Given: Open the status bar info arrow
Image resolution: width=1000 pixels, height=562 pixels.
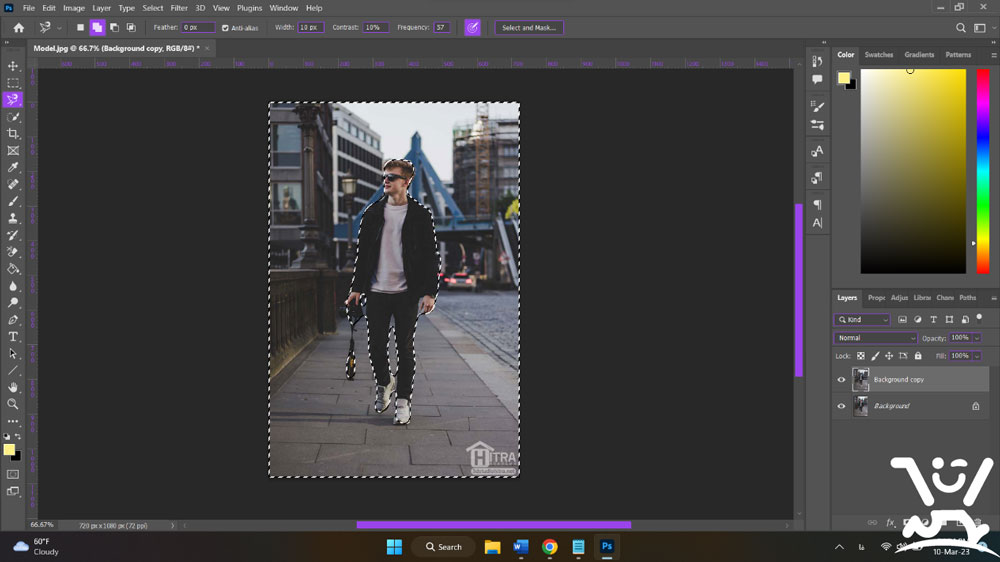Looking at the screenshot, I should click(x=172, y=526).
